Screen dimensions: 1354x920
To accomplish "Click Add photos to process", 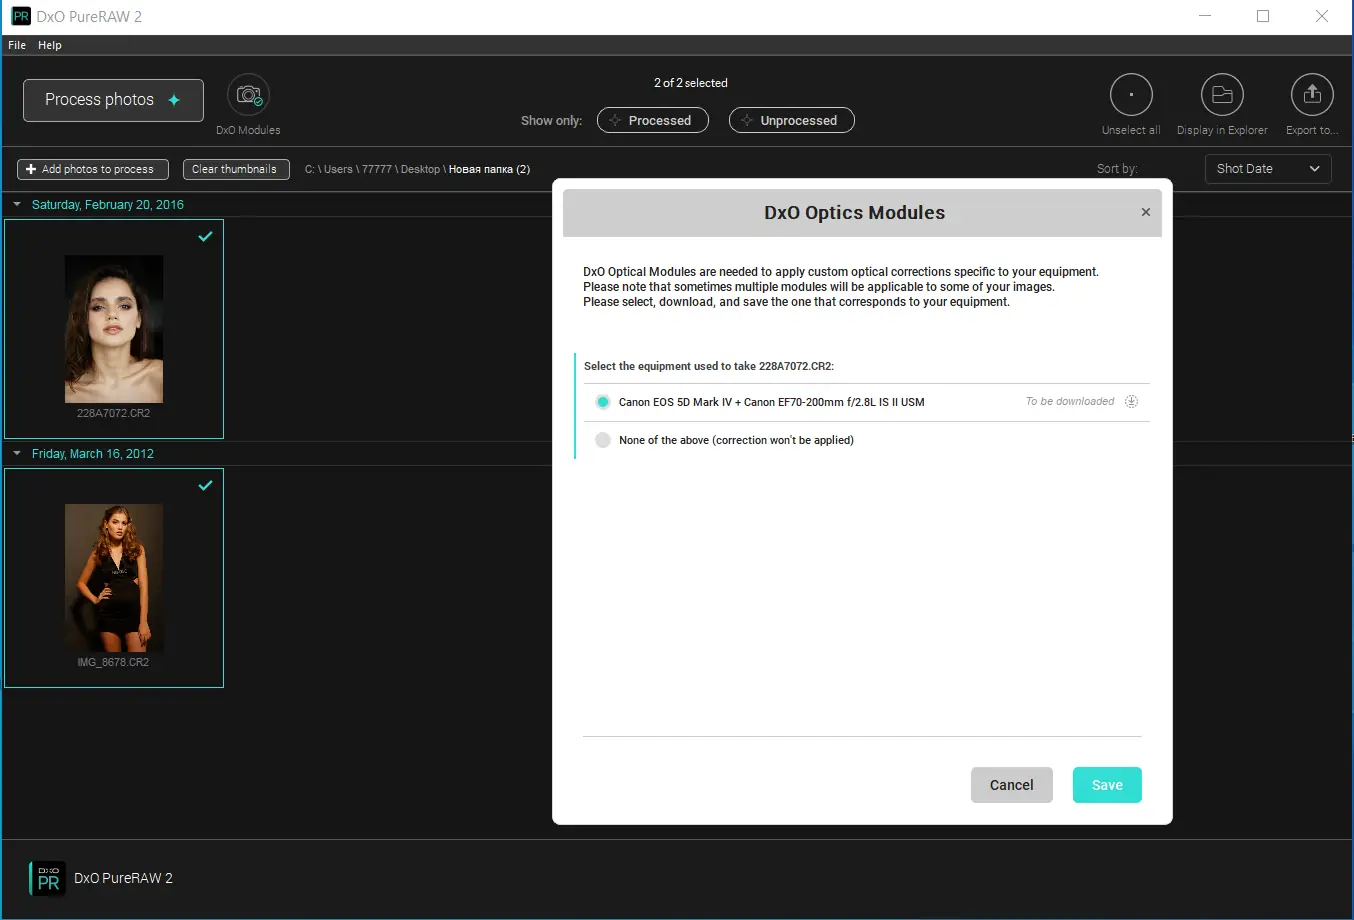I will pos(93,169).
